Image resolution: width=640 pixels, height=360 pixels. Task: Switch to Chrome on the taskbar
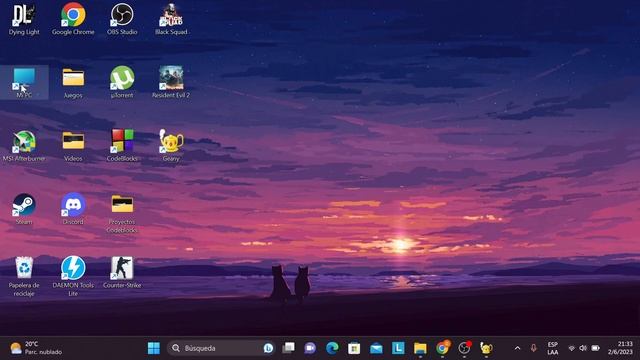[x=442, y=348]
